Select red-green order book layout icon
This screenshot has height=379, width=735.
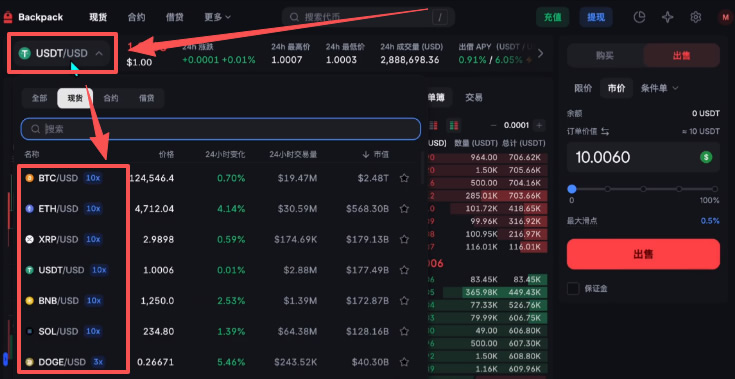pyautogui.click(x=453, y=126)
